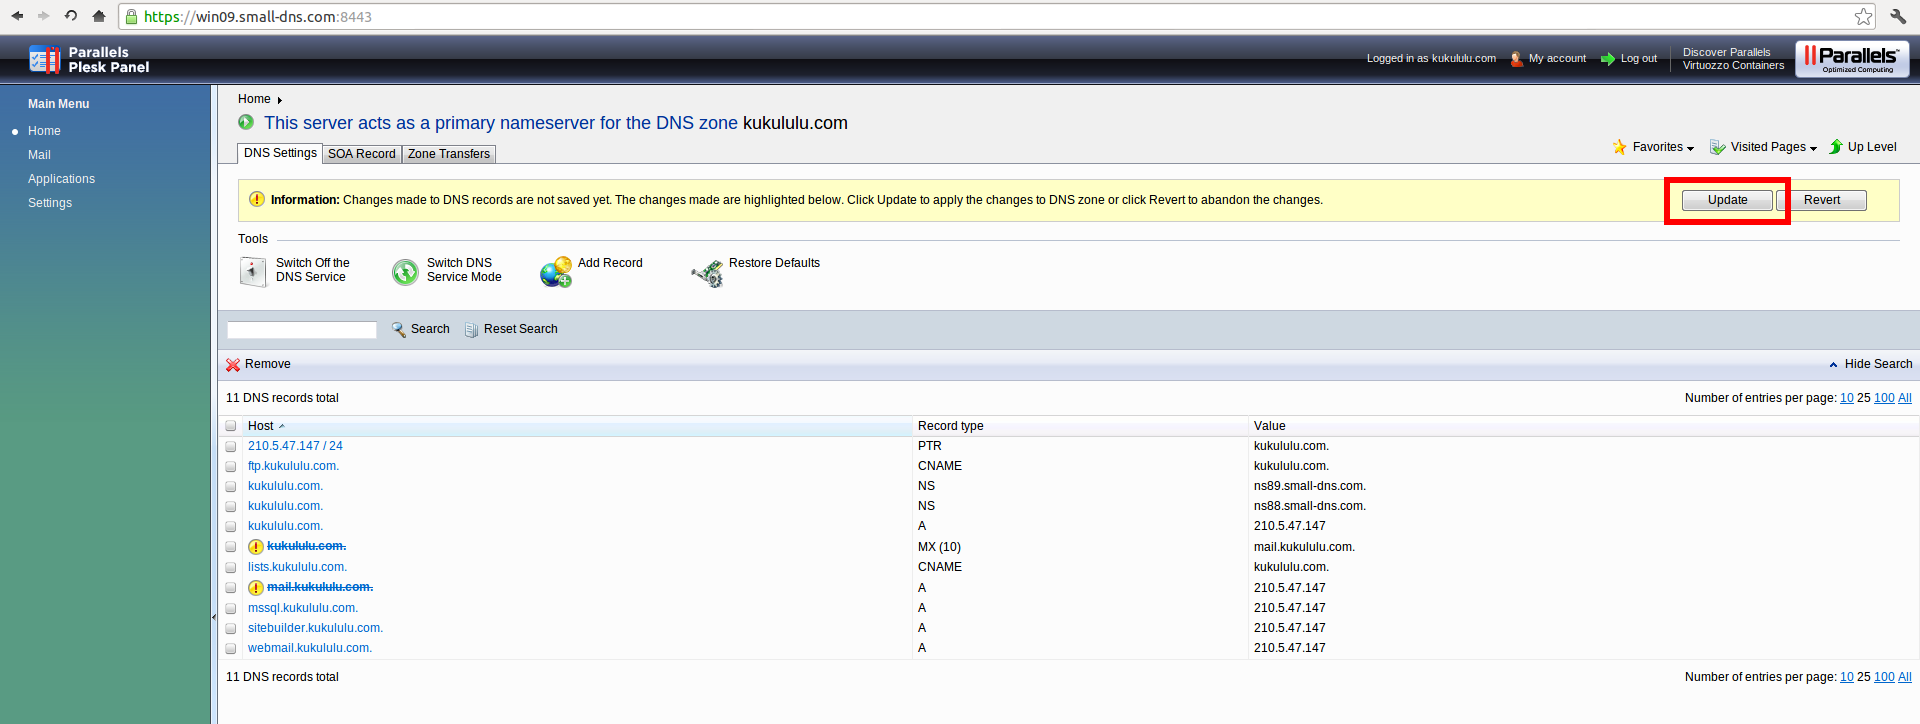This screenshot has width=1920, height=724.
Task: Open the Zone Transfers tab
Action: pyautogui.click(x=448, y=154)
